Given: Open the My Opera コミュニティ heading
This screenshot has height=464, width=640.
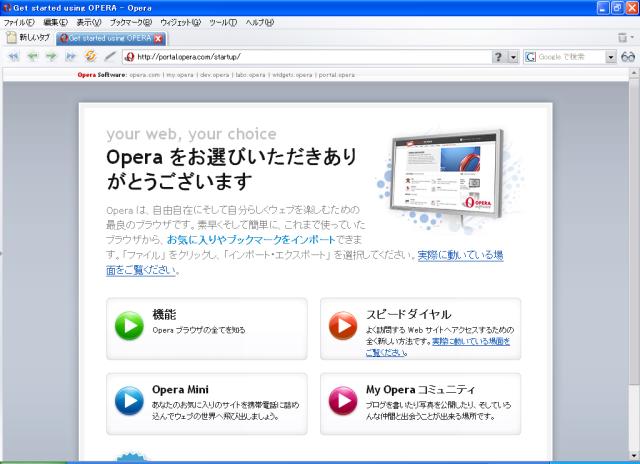Looking at the screenshot, I should tap(420, 390).
